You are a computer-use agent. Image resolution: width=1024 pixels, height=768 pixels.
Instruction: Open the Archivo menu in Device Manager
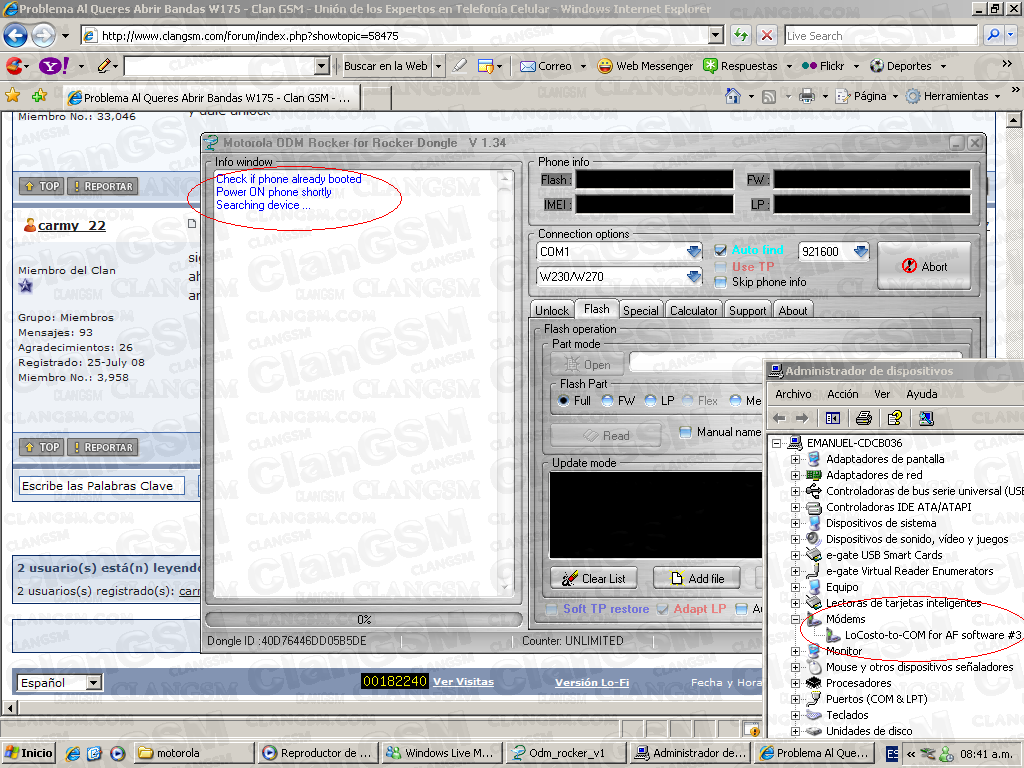point(793,394)
